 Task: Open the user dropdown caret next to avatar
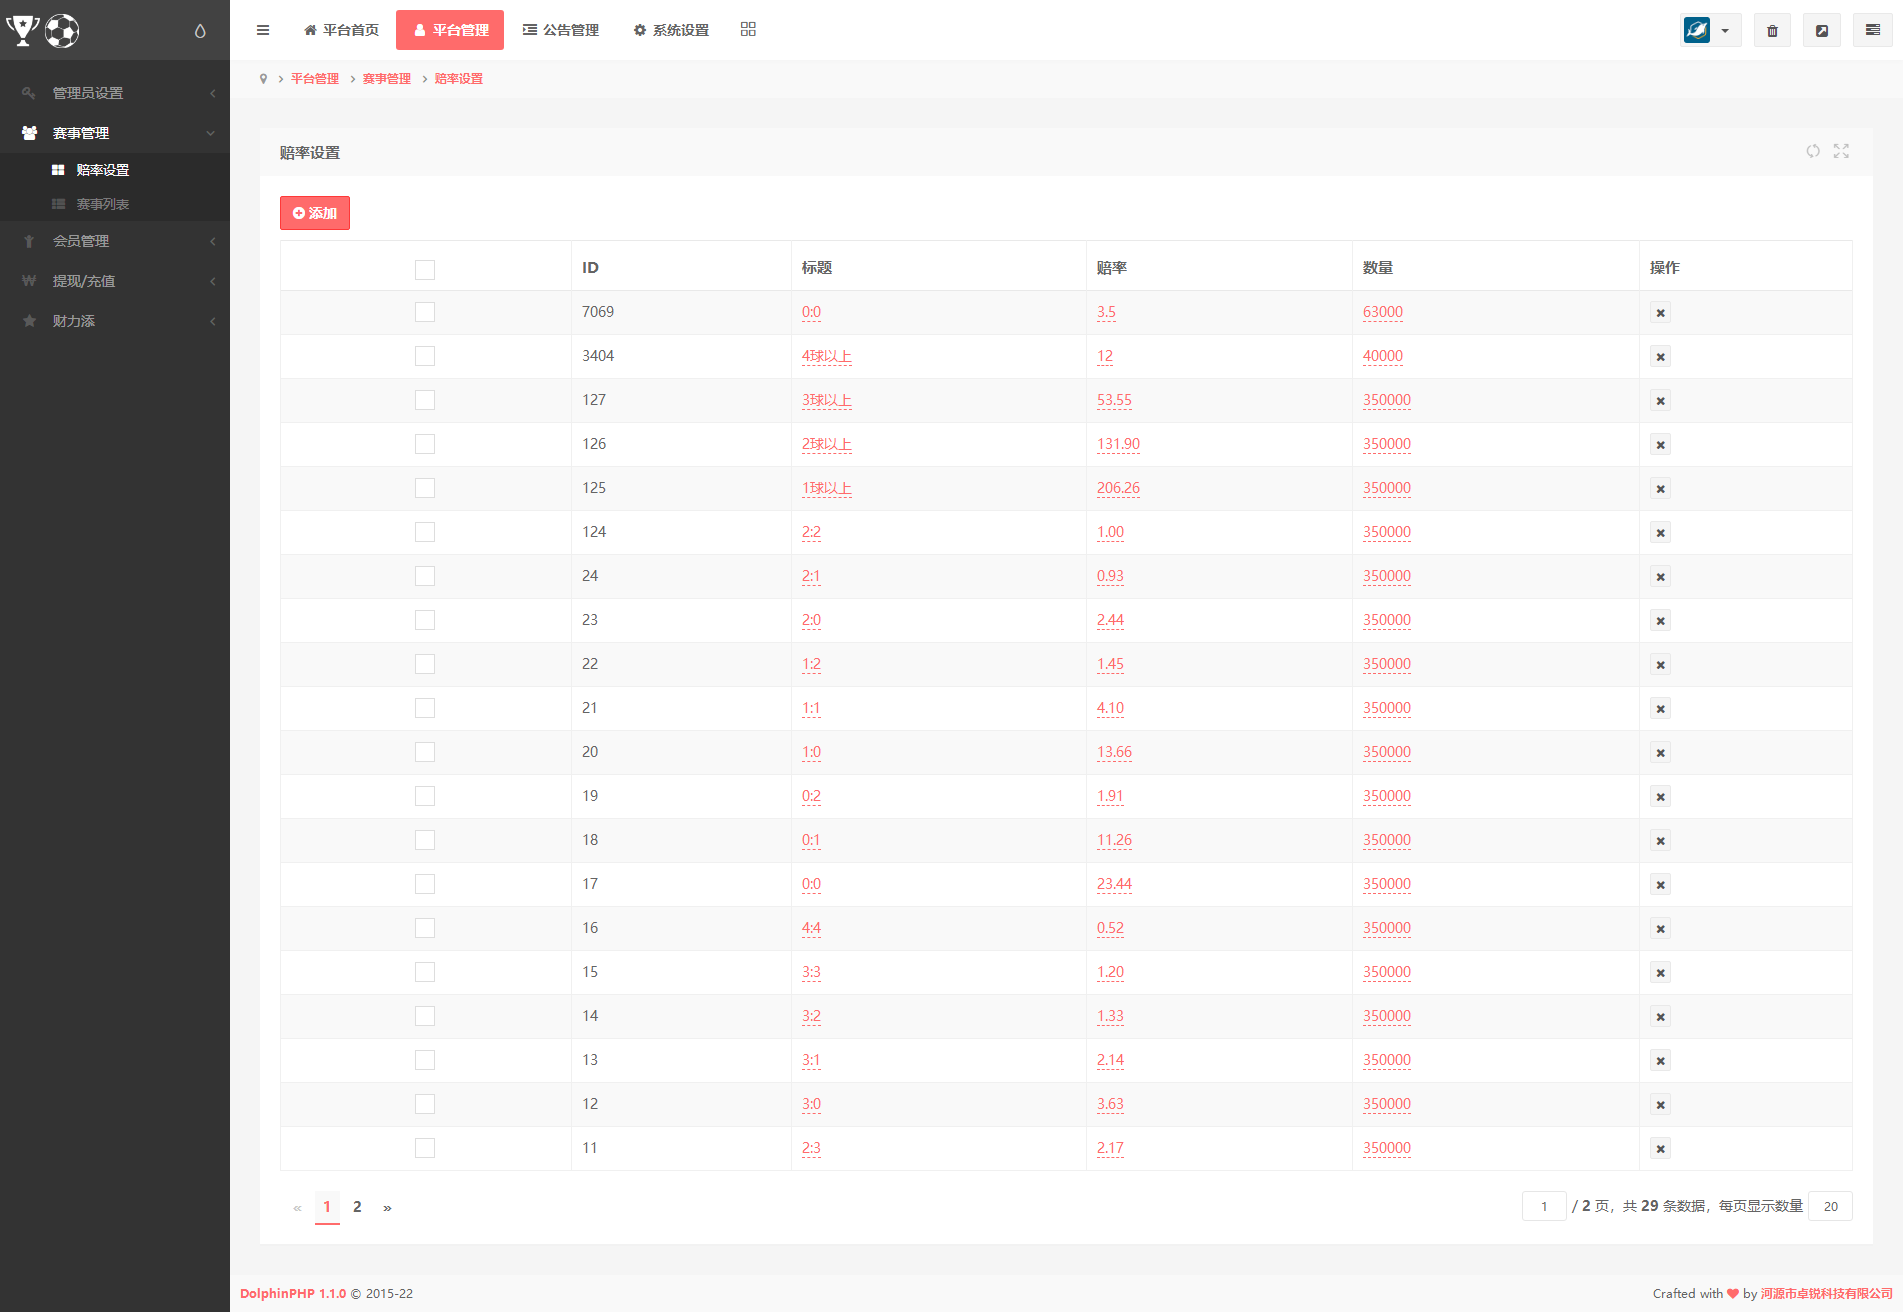click(1725, 31)
